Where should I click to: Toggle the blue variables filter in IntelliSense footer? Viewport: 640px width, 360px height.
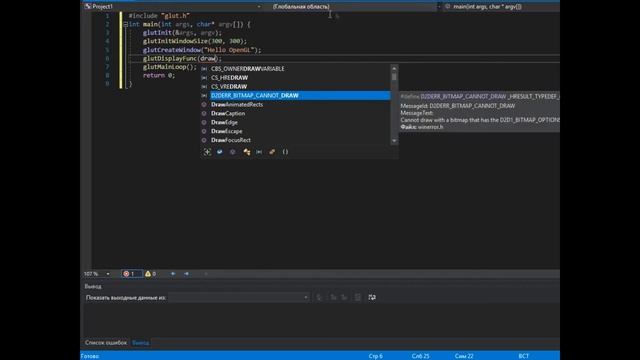pos(220,152)
